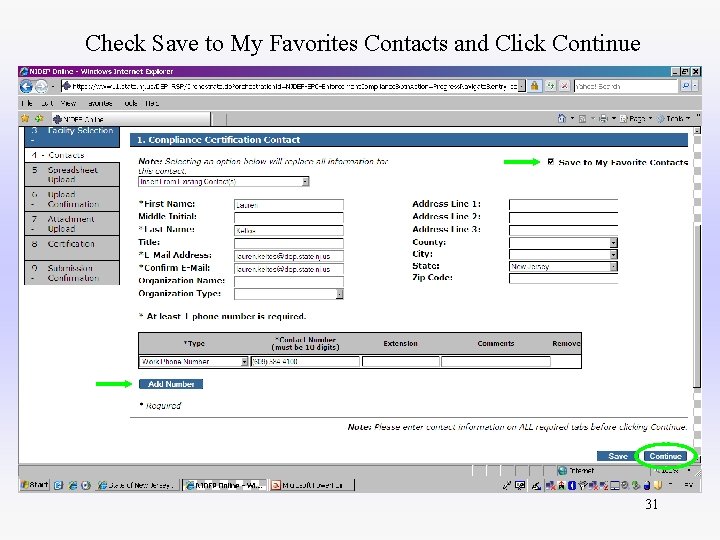This screenshot has width=720, height=540.
Task: Click the Address Line 1 field
Action: tap(563, 205)
